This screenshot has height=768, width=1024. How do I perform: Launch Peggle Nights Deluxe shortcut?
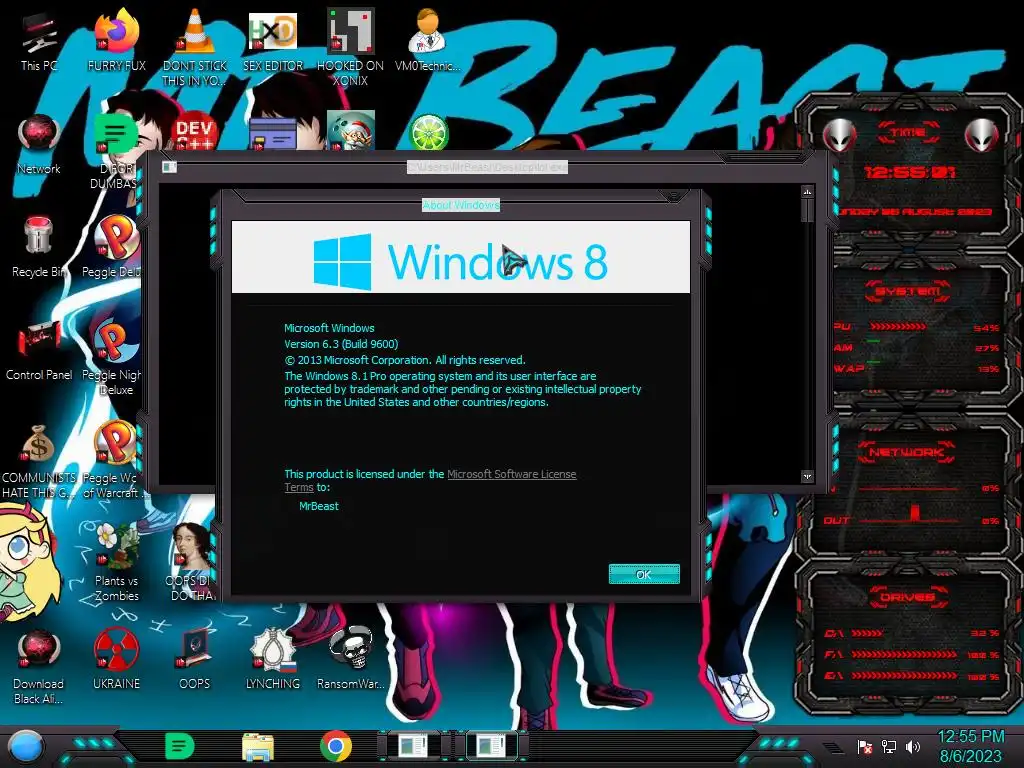(116, 358)
